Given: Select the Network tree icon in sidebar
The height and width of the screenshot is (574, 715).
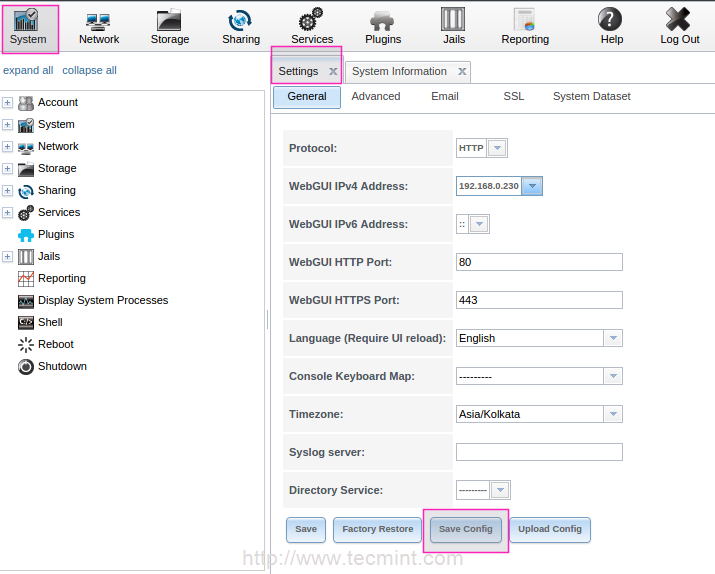Looking at the screenshot, I should (26, 147).
